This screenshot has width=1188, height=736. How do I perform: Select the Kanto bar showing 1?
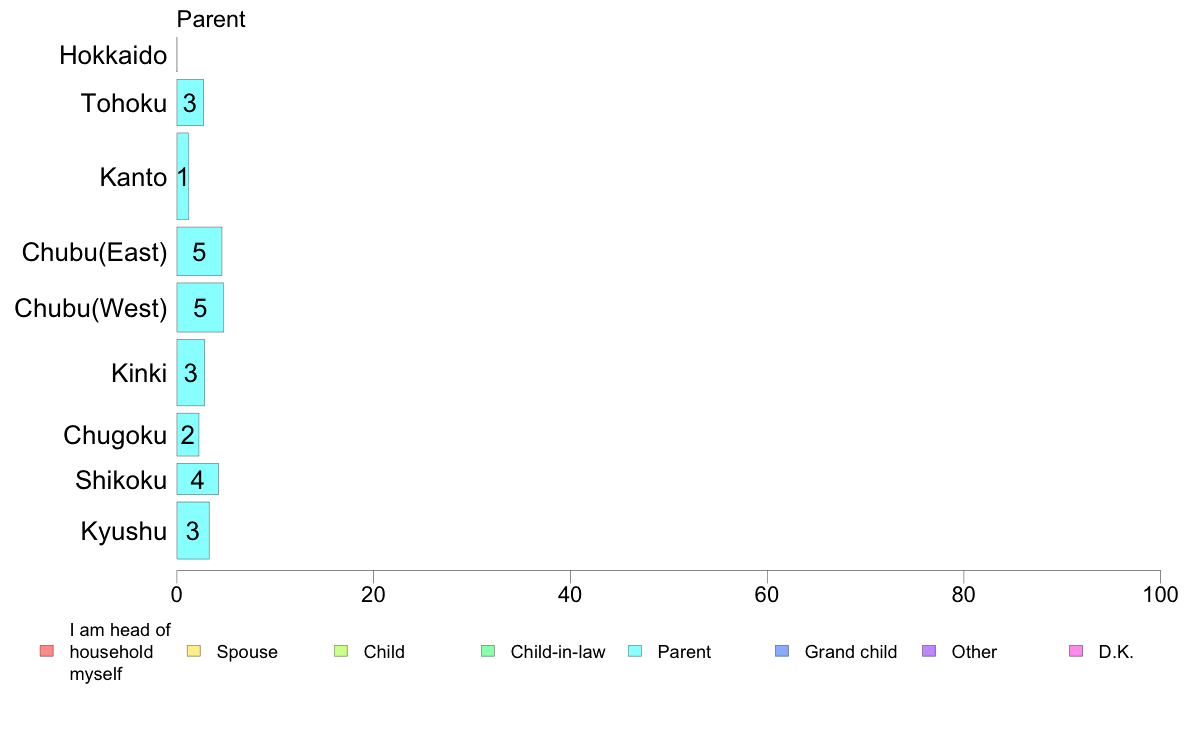(x=183, y=177)
